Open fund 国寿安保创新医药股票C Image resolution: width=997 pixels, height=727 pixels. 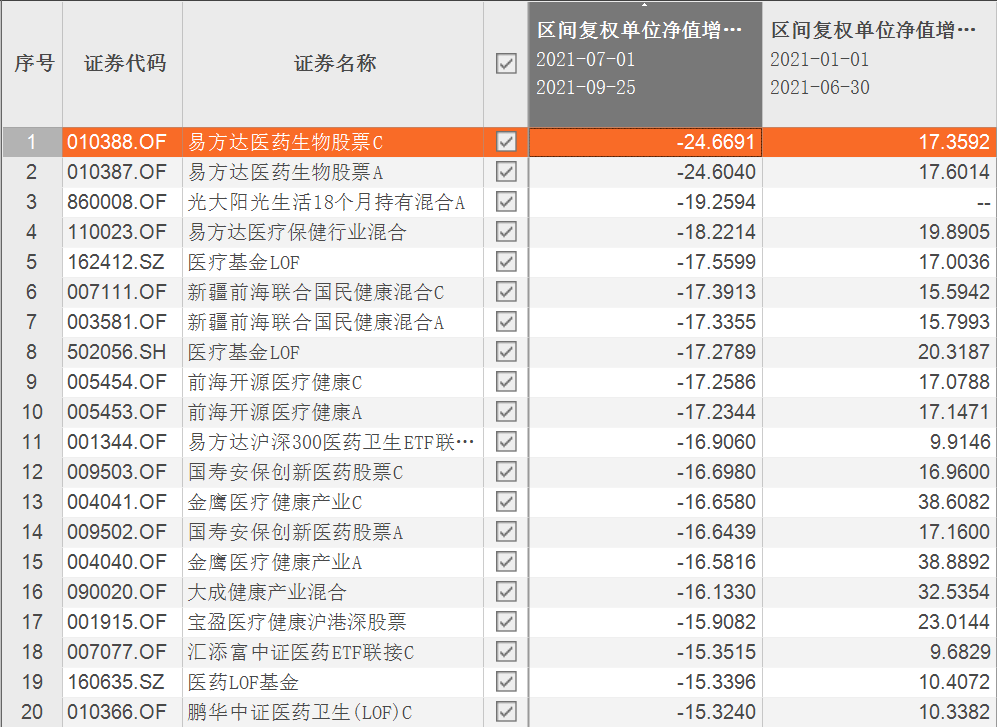296,472
